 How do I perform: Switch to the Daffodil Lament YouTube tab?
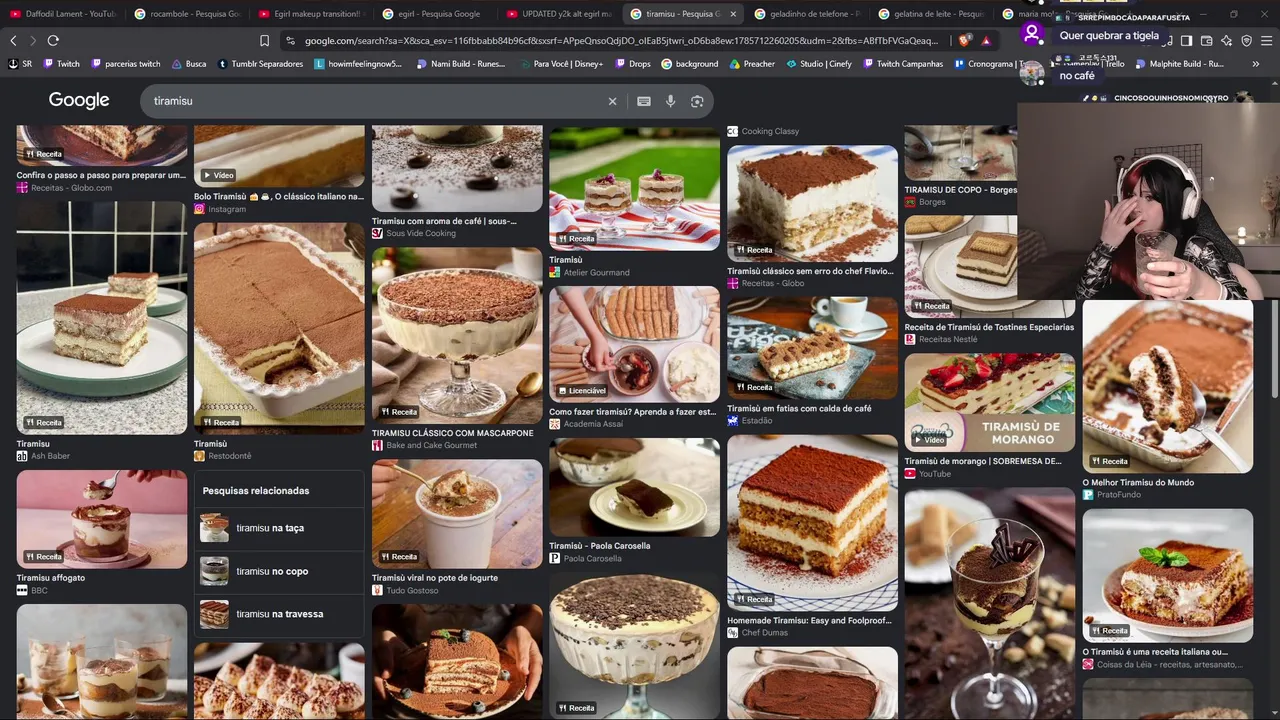62,14
